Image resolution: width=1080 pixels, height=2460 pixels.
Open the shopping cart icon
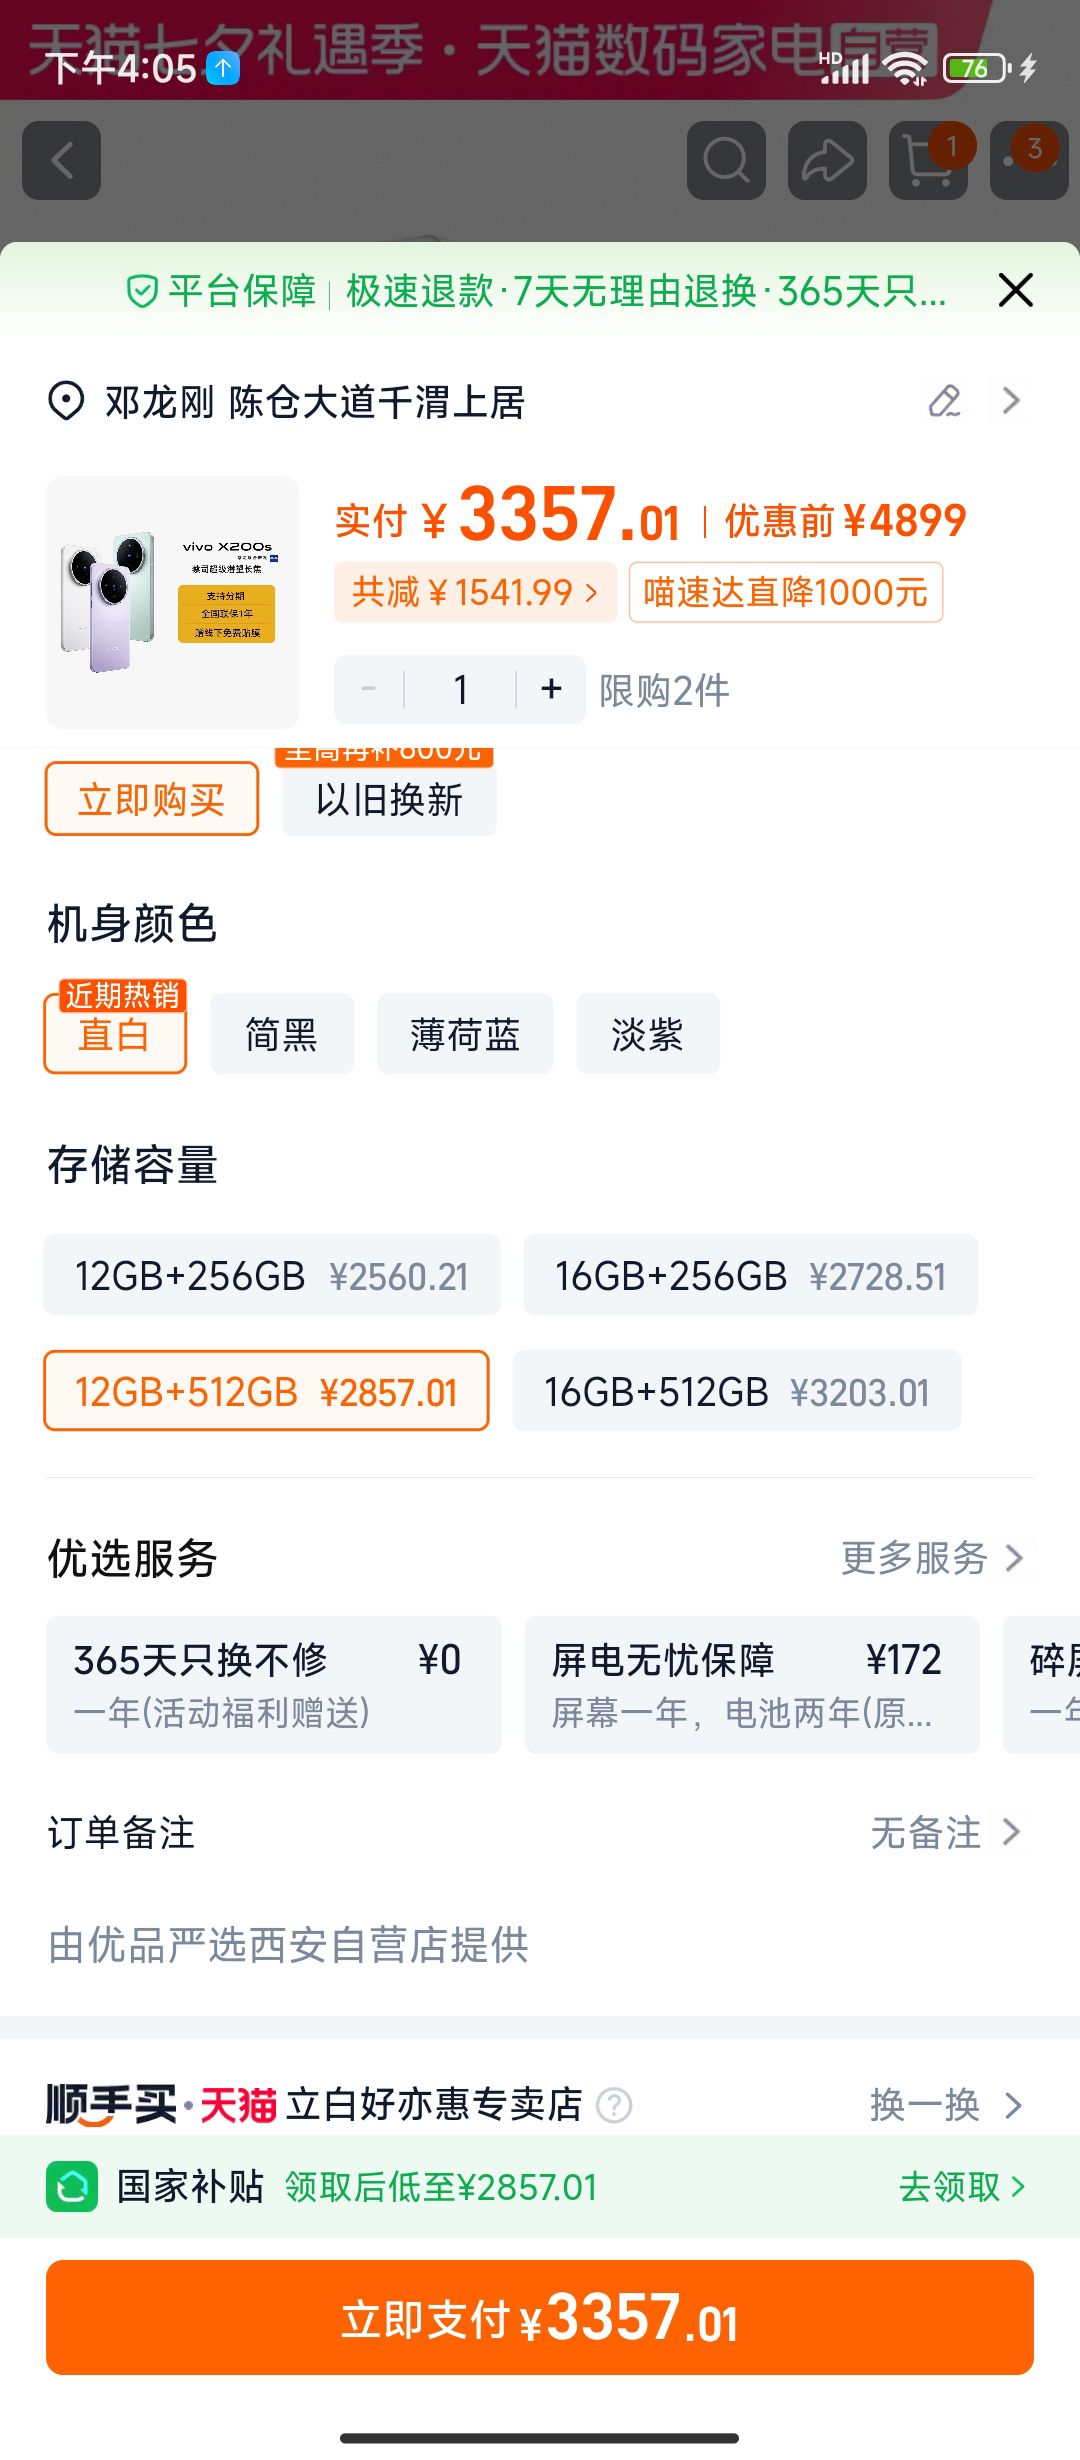coord(928,160)
